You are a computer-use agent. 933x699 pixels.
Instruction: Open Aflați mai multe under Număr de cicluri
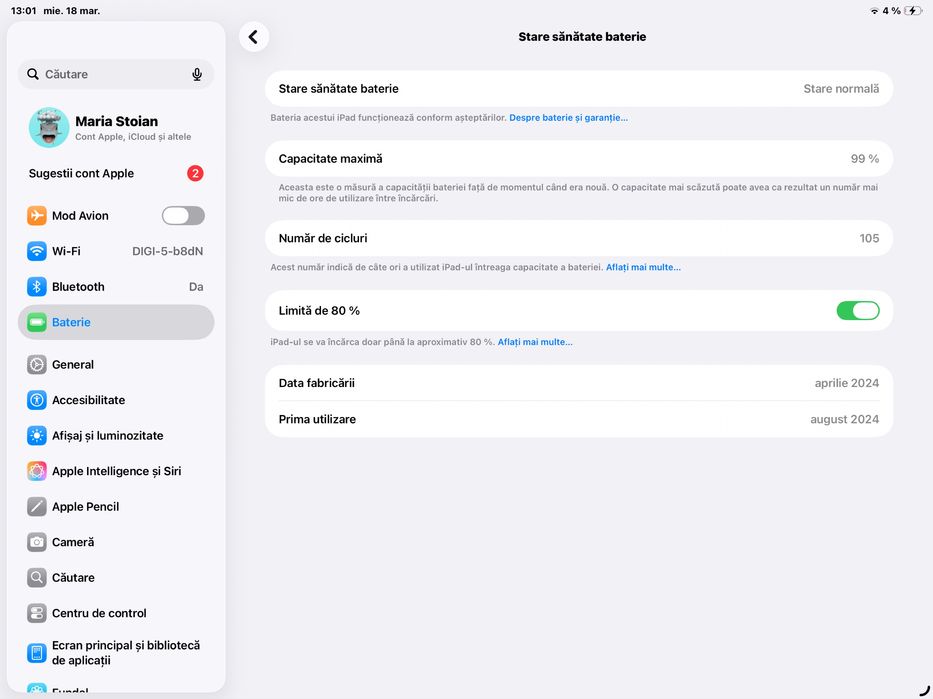click(x=643, y=267)
